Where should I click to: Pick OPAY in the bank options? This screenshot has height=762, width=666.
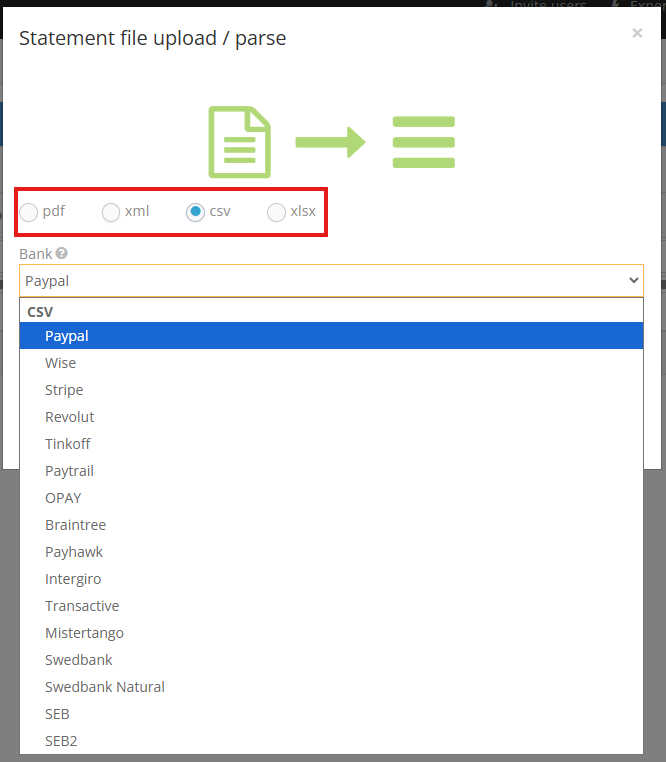coord(332,498)
